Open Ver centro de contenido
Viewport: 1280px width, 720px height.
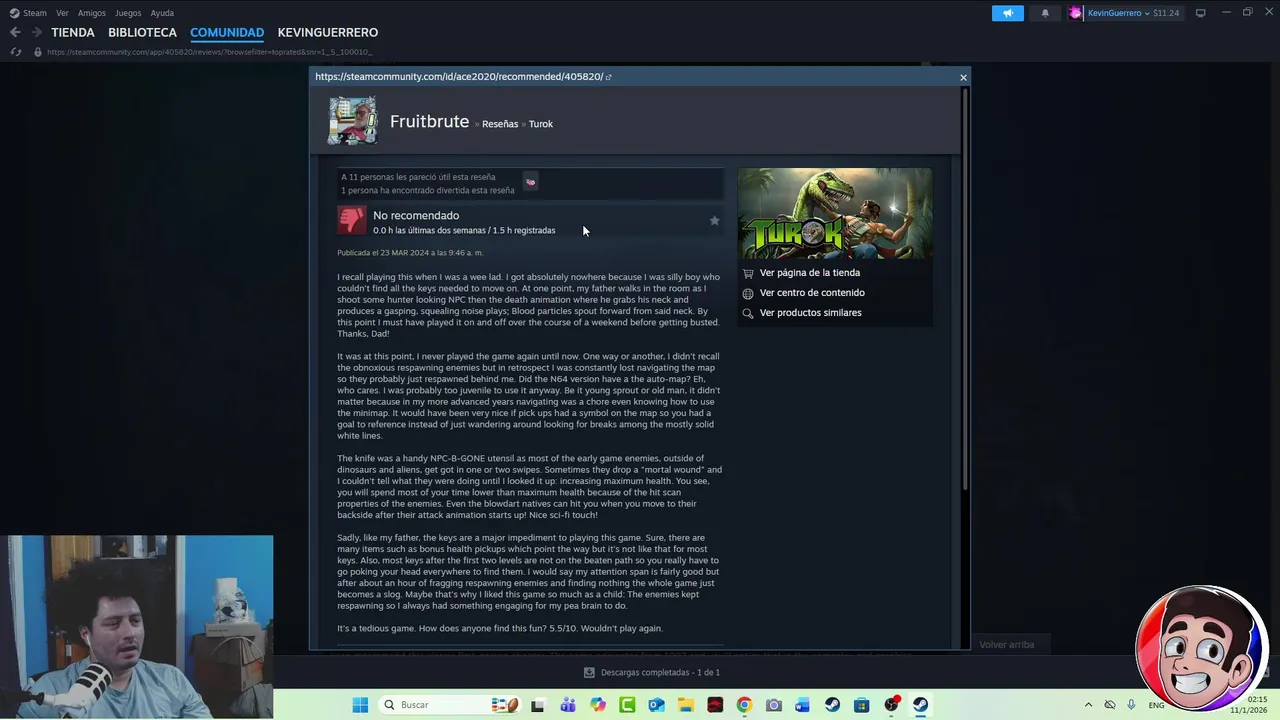[812, 293]
